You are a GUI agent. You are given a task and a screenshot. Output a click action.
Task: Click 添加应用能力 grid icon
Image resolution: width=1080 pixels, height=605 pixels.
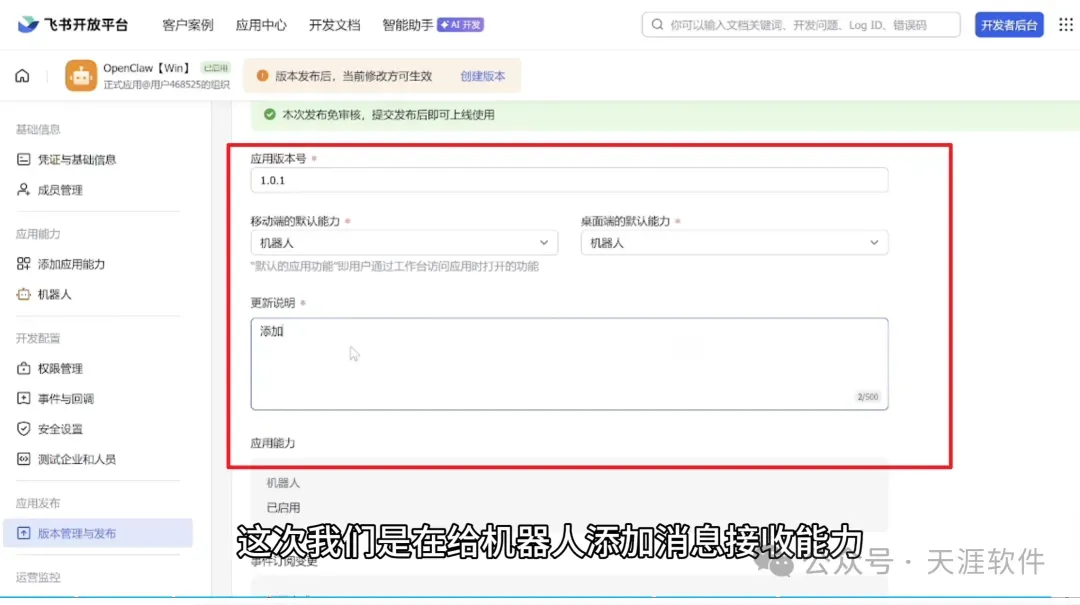point(23,264)
